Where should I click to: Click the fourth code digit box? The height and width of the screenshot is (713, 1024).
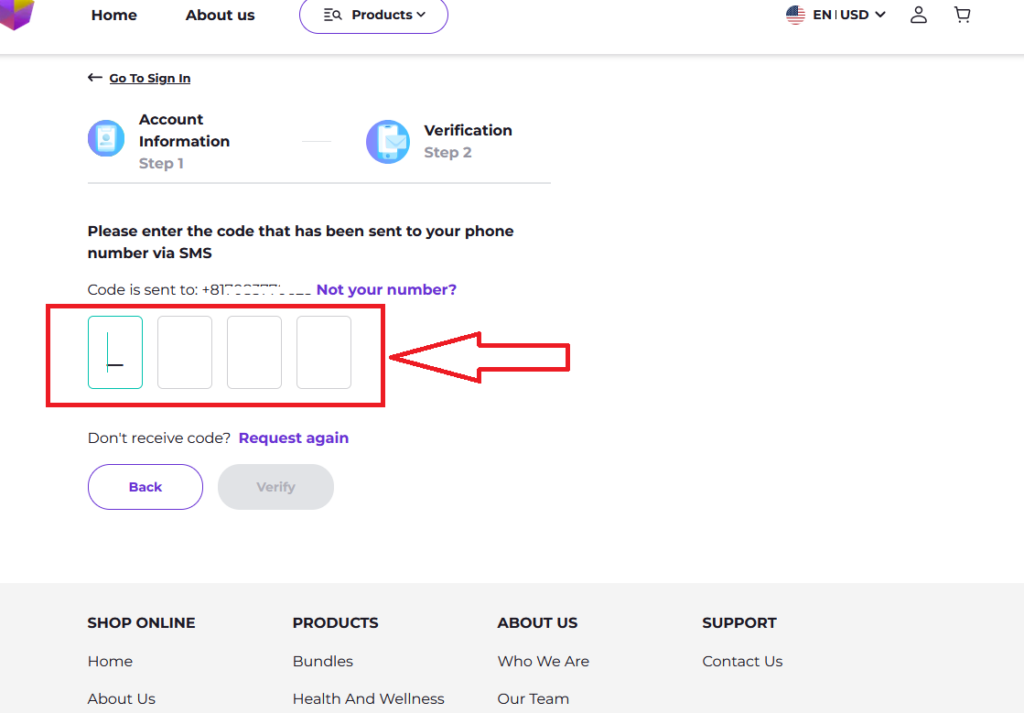coord(324,352)
